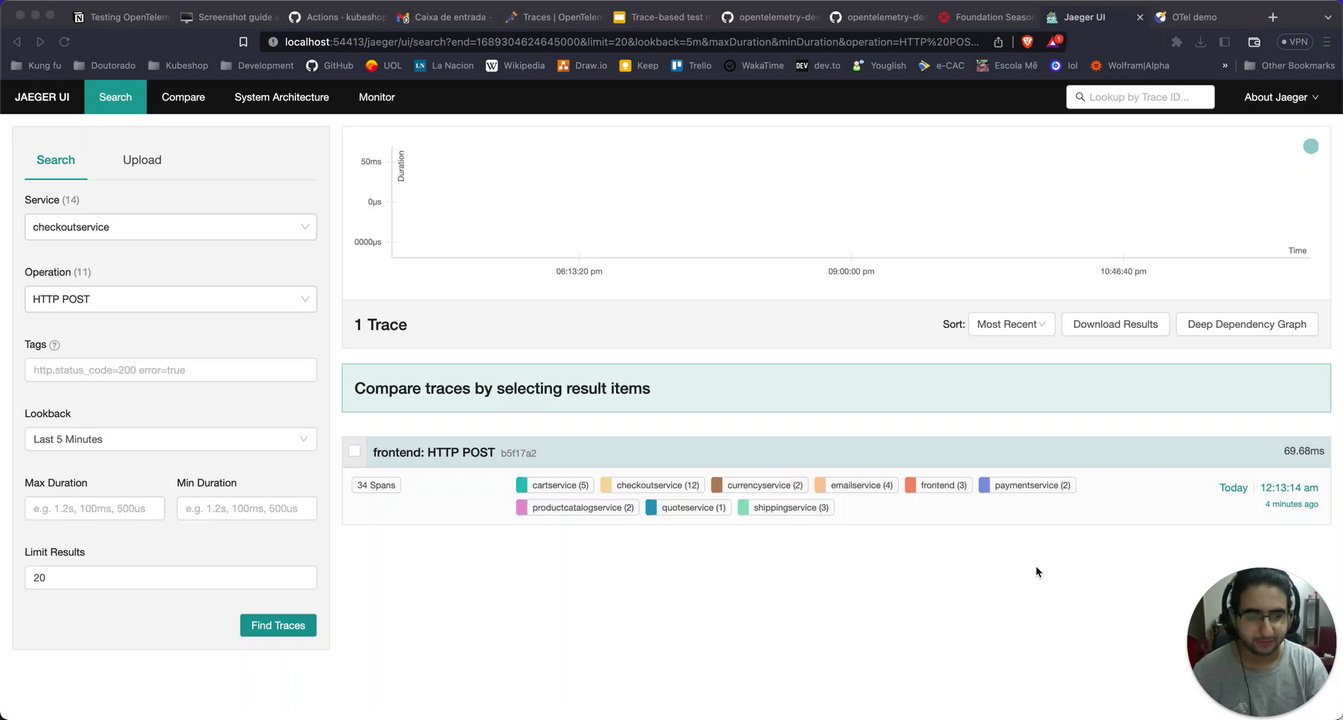Click the share icon in the address bar
Viewport: 1343px width, 720px height.
pyautogui.click(x=998, y=42)
